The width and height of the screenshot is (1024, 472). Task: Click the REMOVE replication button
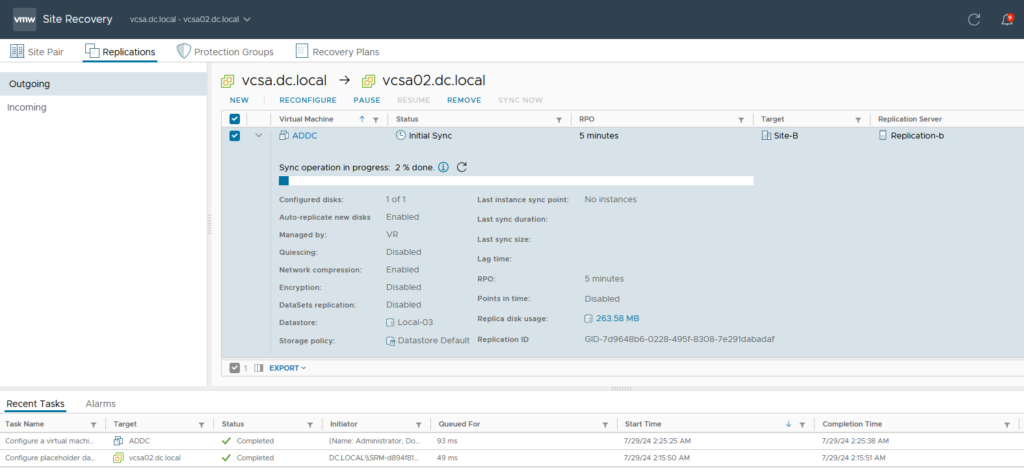coord(464,101)
